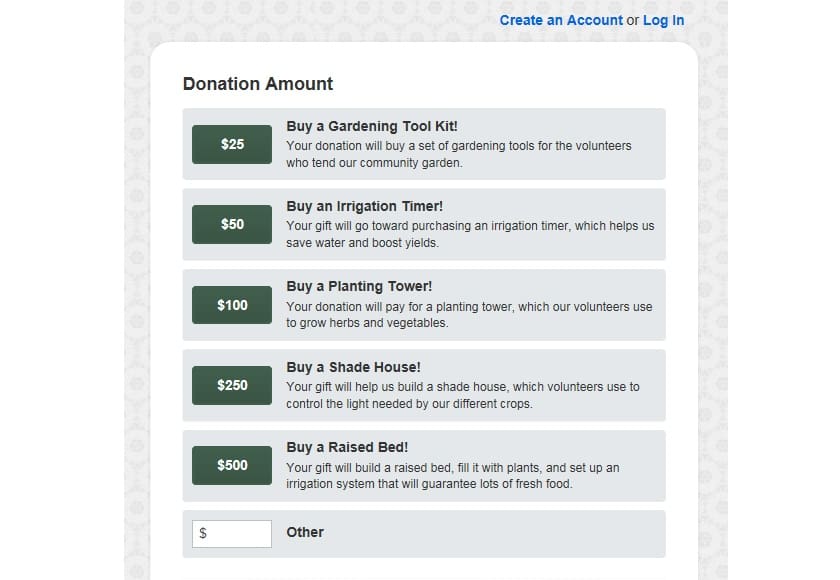Image resolution: width=840 pixels, height=580 pixels.
Task: Click the "Buy a Raised Bed!" title
Action: (x=347, y=447)
